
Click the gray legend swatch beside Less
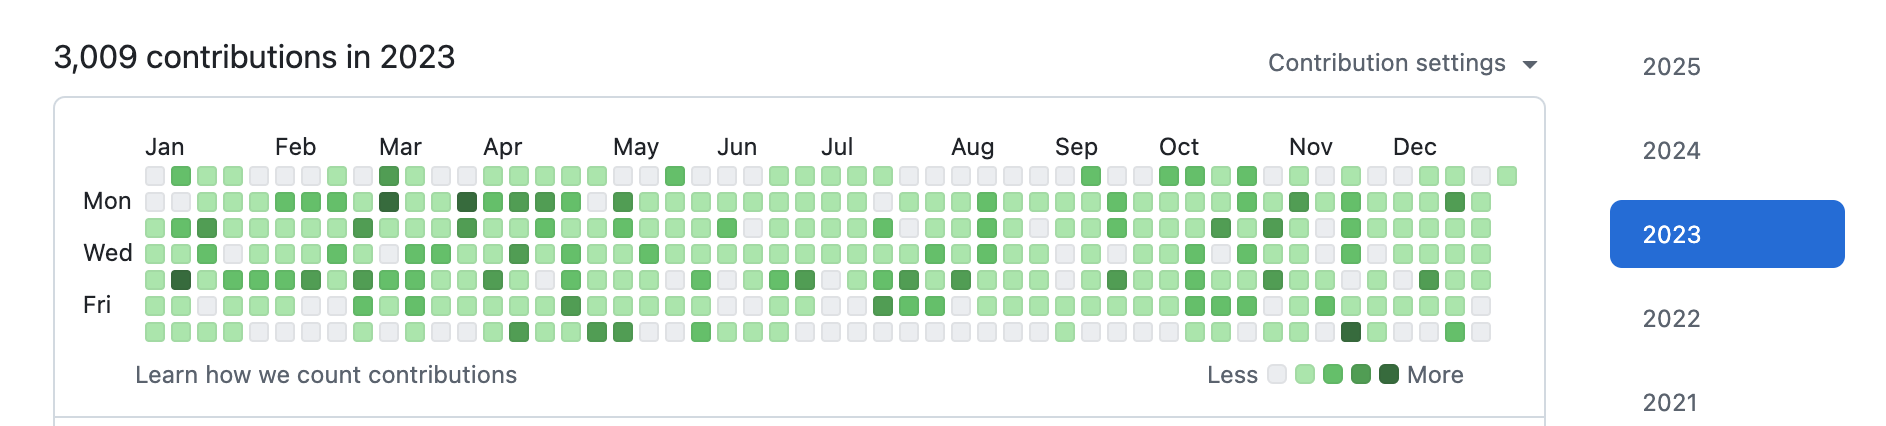[x=1277, y=374]
